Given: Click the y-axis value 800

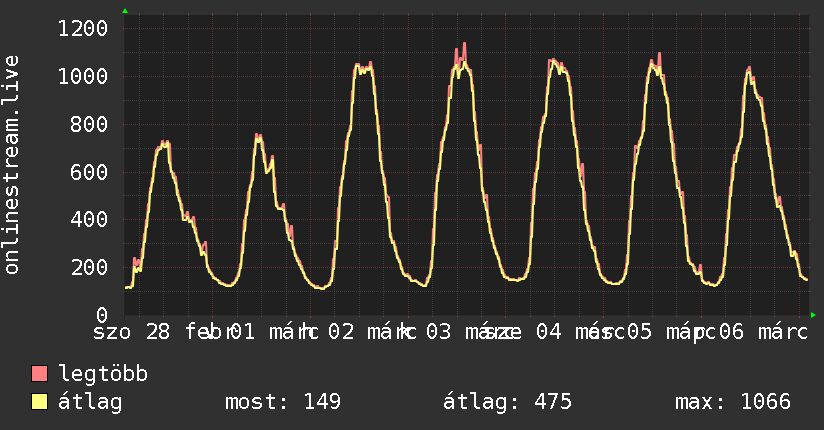Looking at the screenshot, I should pos(89,125).
